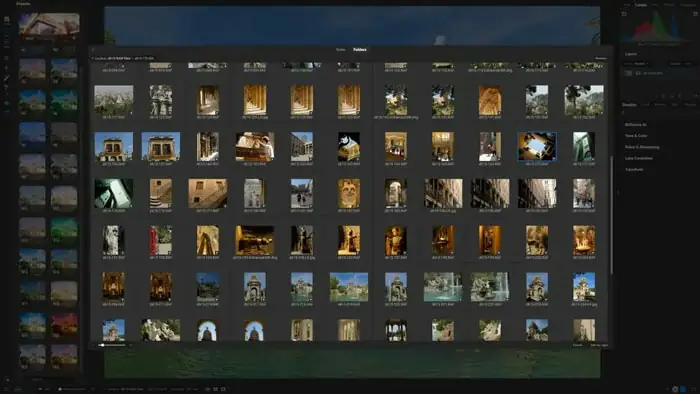Select the white sculpture in foliage thumbnail
Viewport: 700px width, 394px height.
161,330
